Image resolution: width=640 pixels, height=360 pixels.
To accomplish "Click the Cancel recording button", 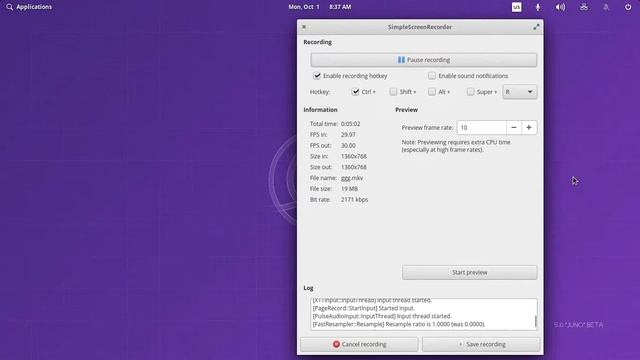I will click(x=359, y=344).
